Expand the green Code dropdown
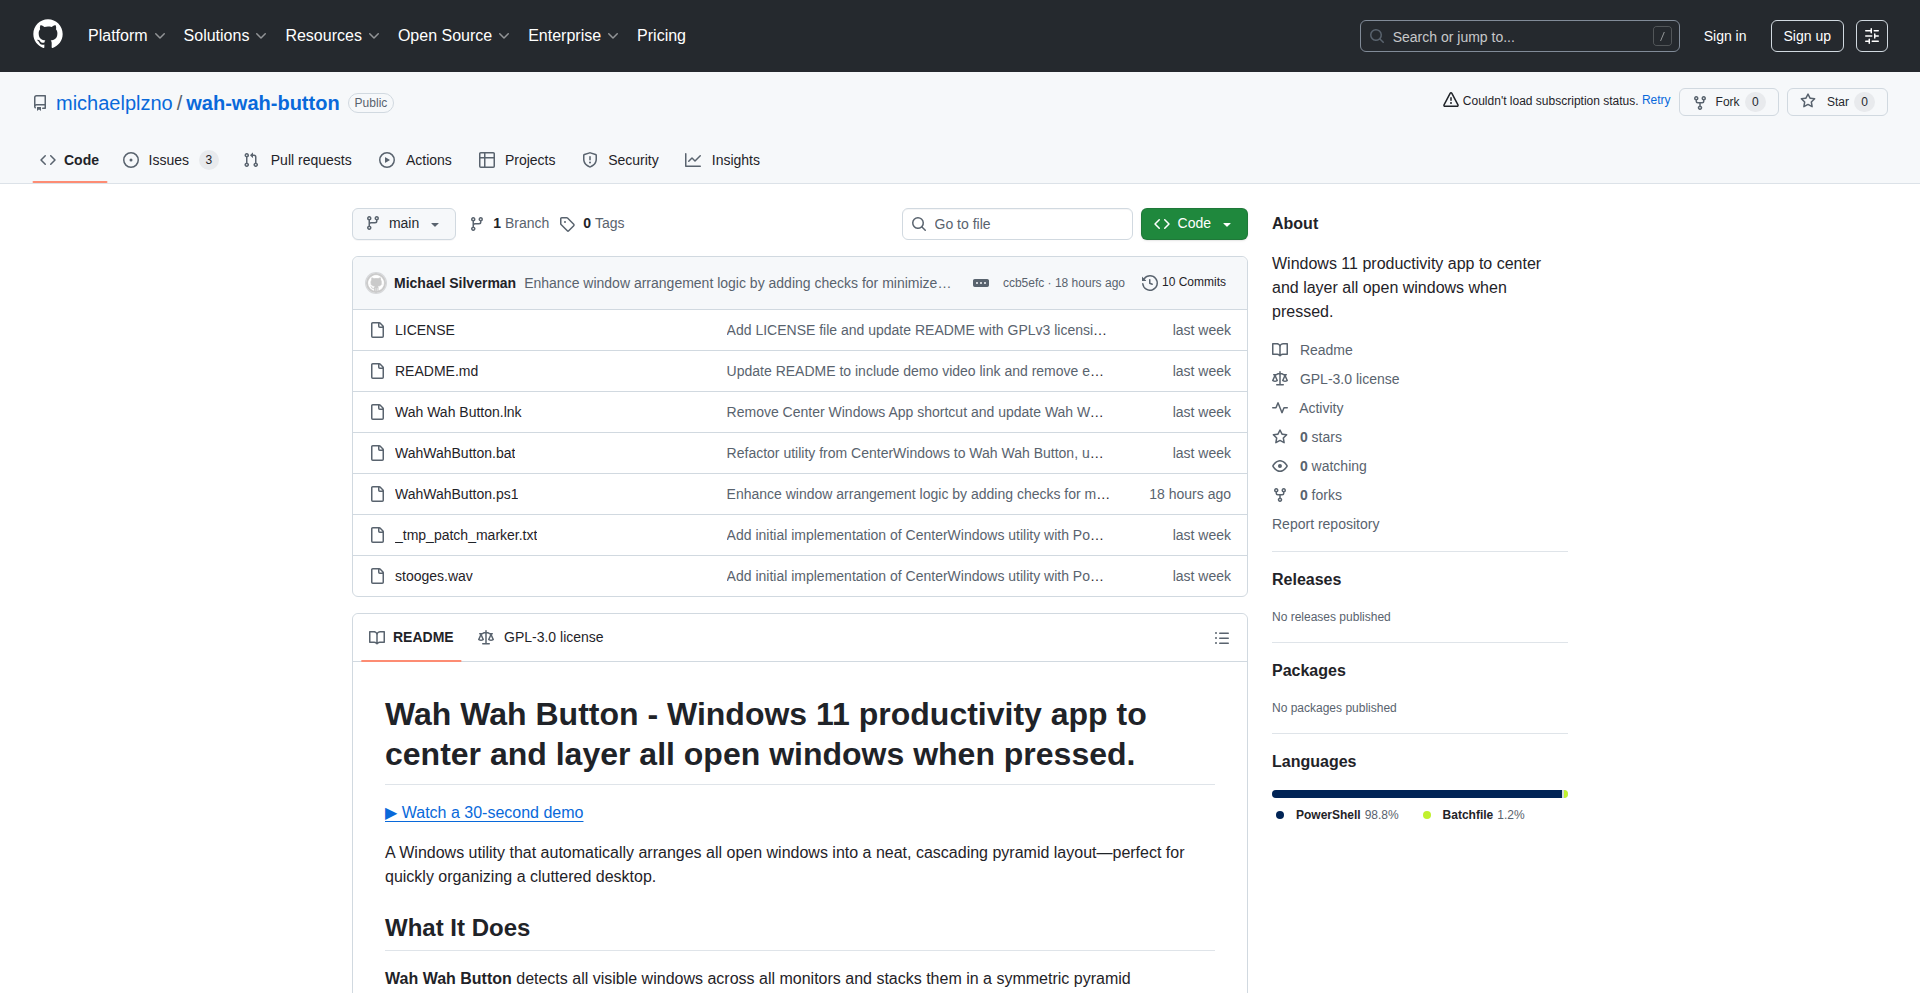1920x993 pixels. pos(1193,224)
